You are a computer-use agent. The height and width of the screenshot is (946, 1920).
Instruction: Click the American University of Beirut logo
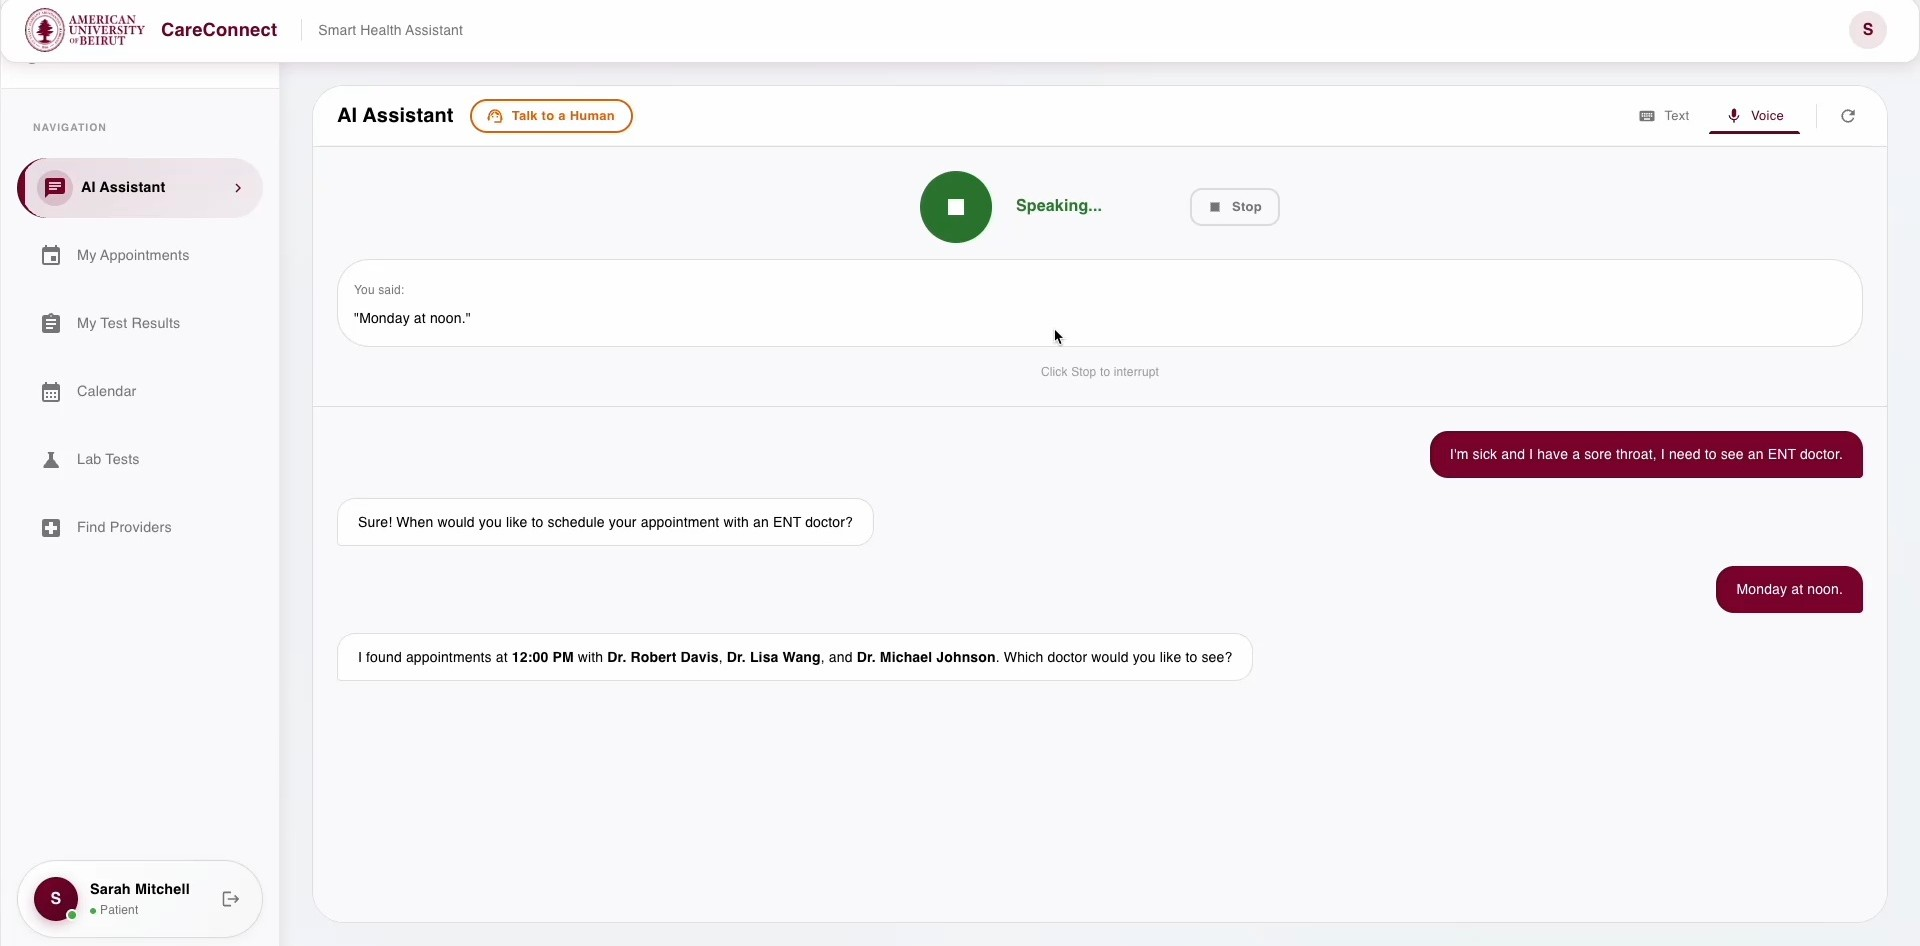pyautogui.click(x=85, y=30)
